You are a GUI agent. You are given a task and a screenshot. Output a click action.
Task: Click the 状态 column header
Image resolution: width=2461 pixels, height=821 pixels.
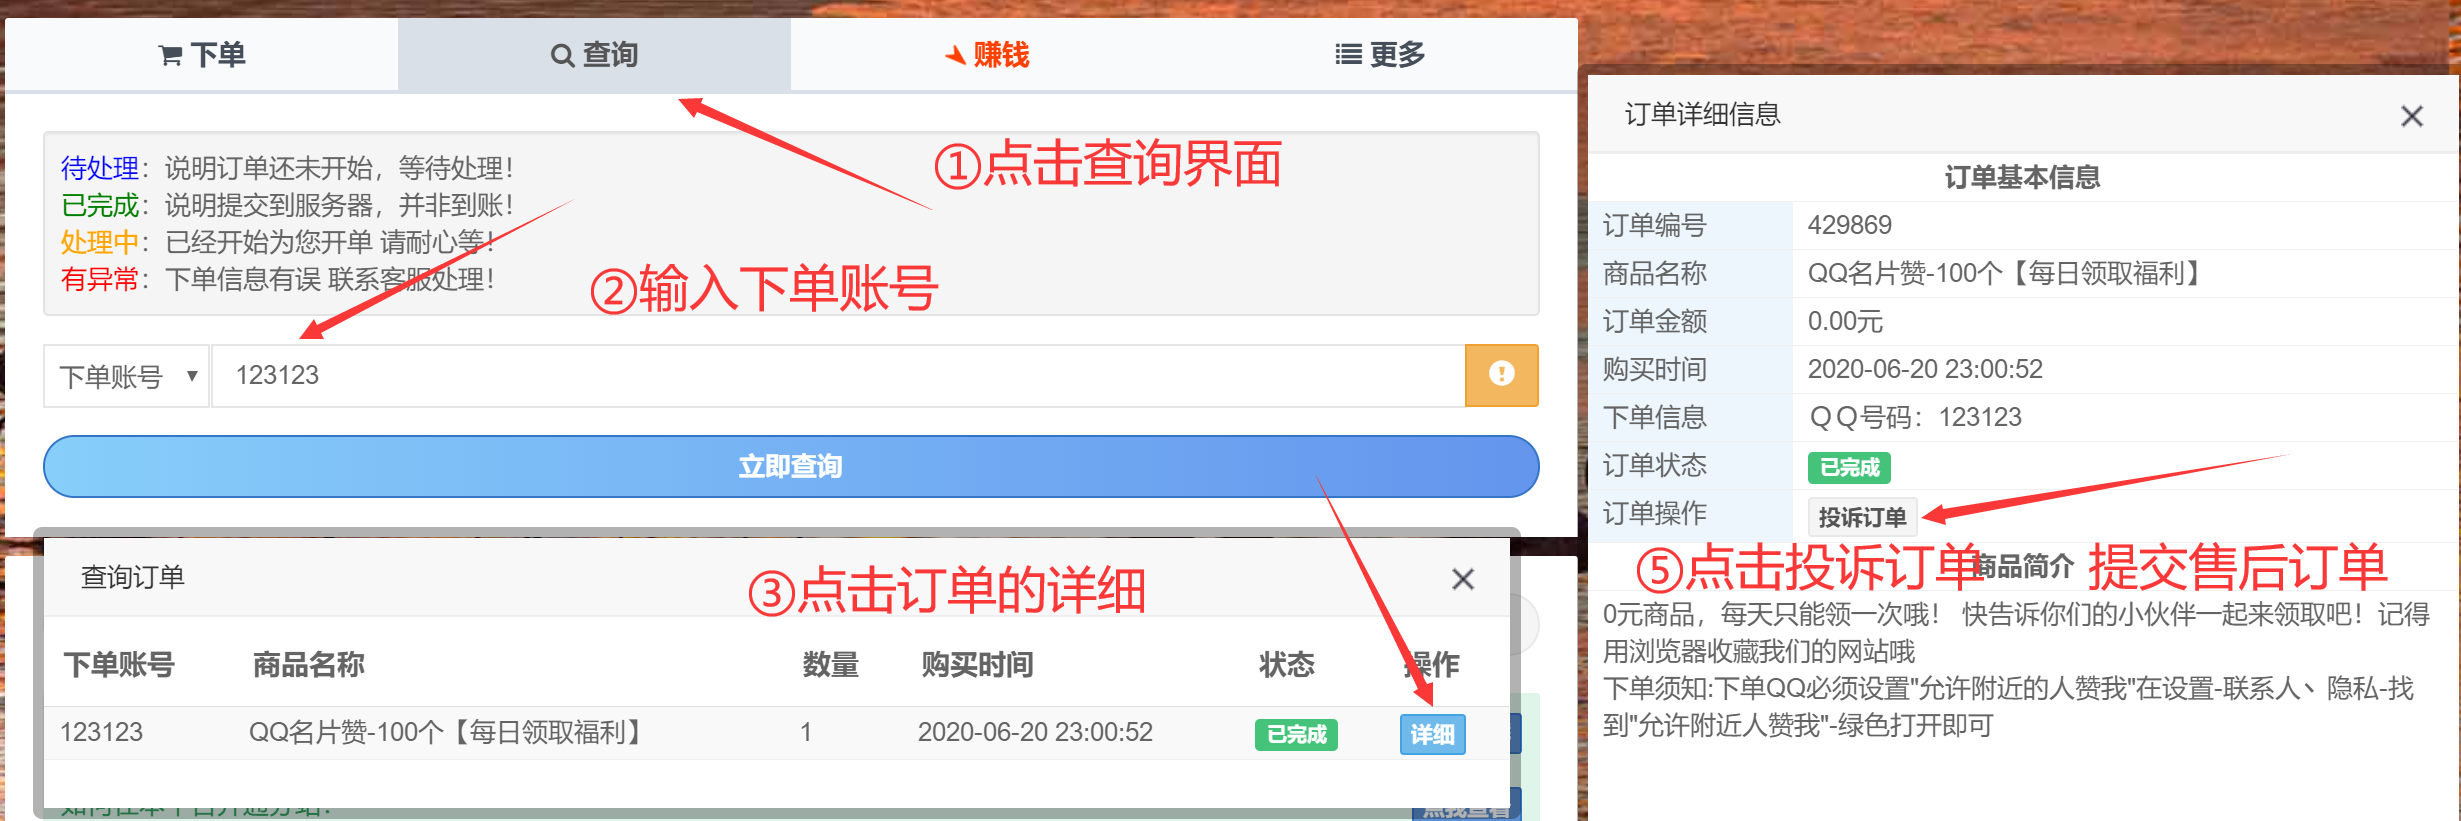[1286, 665]
